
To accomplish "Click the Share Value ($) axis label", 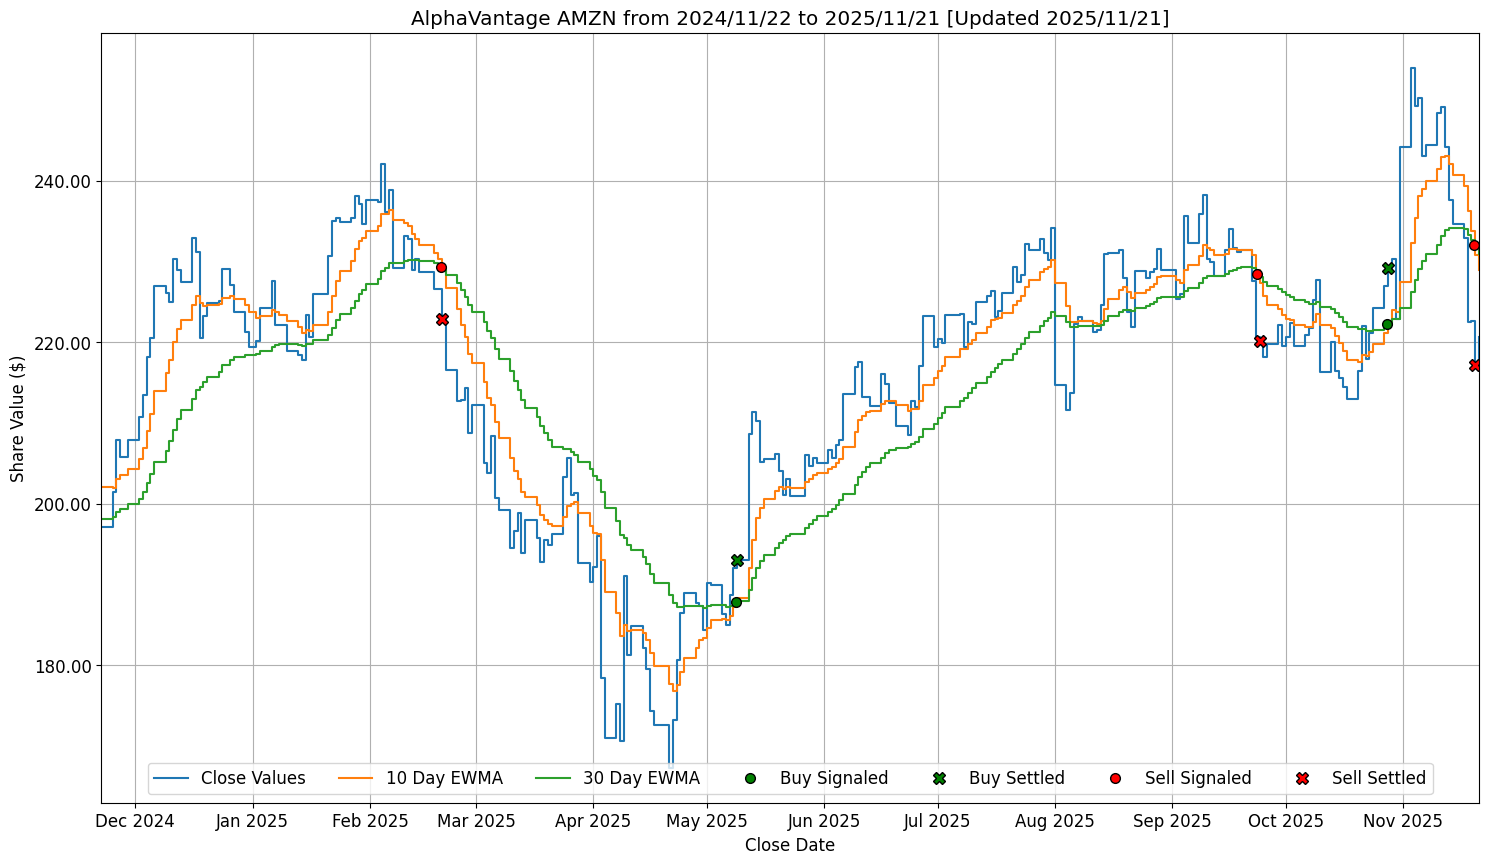I will point(18,418).
